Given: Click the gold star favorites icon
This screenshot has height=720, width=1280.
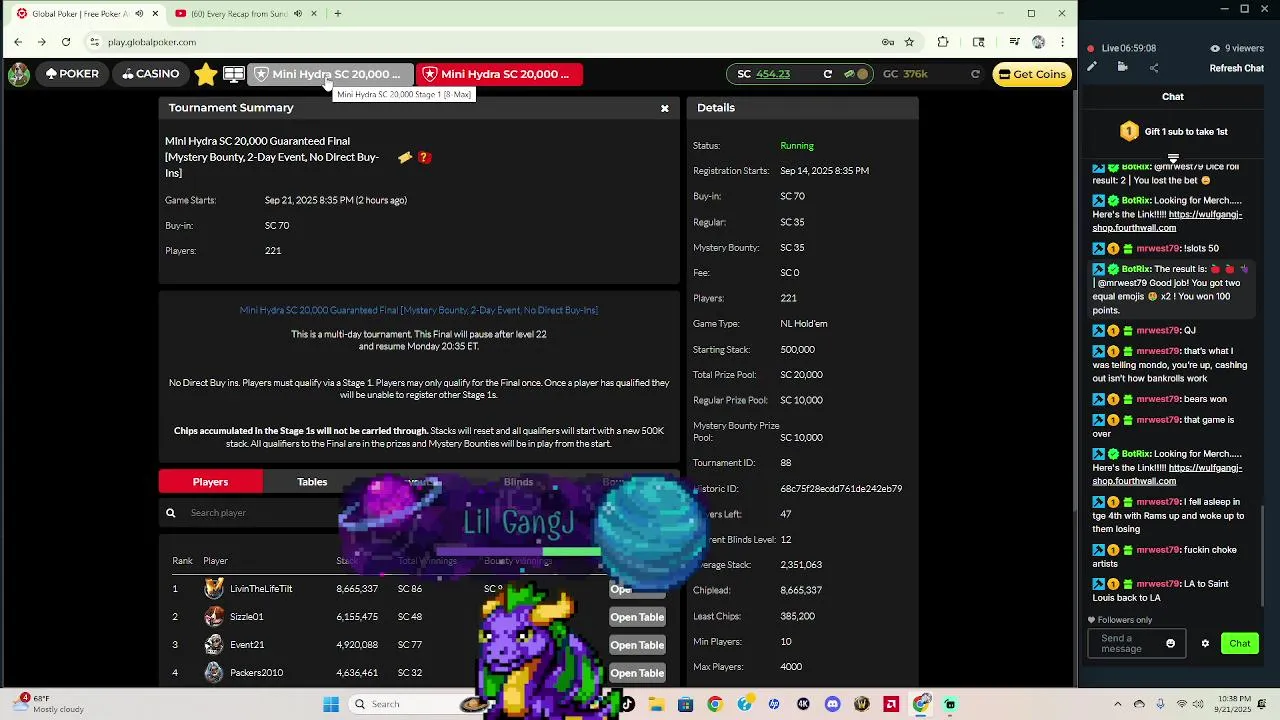Looking at the screenshot, I should click(206, 74).
